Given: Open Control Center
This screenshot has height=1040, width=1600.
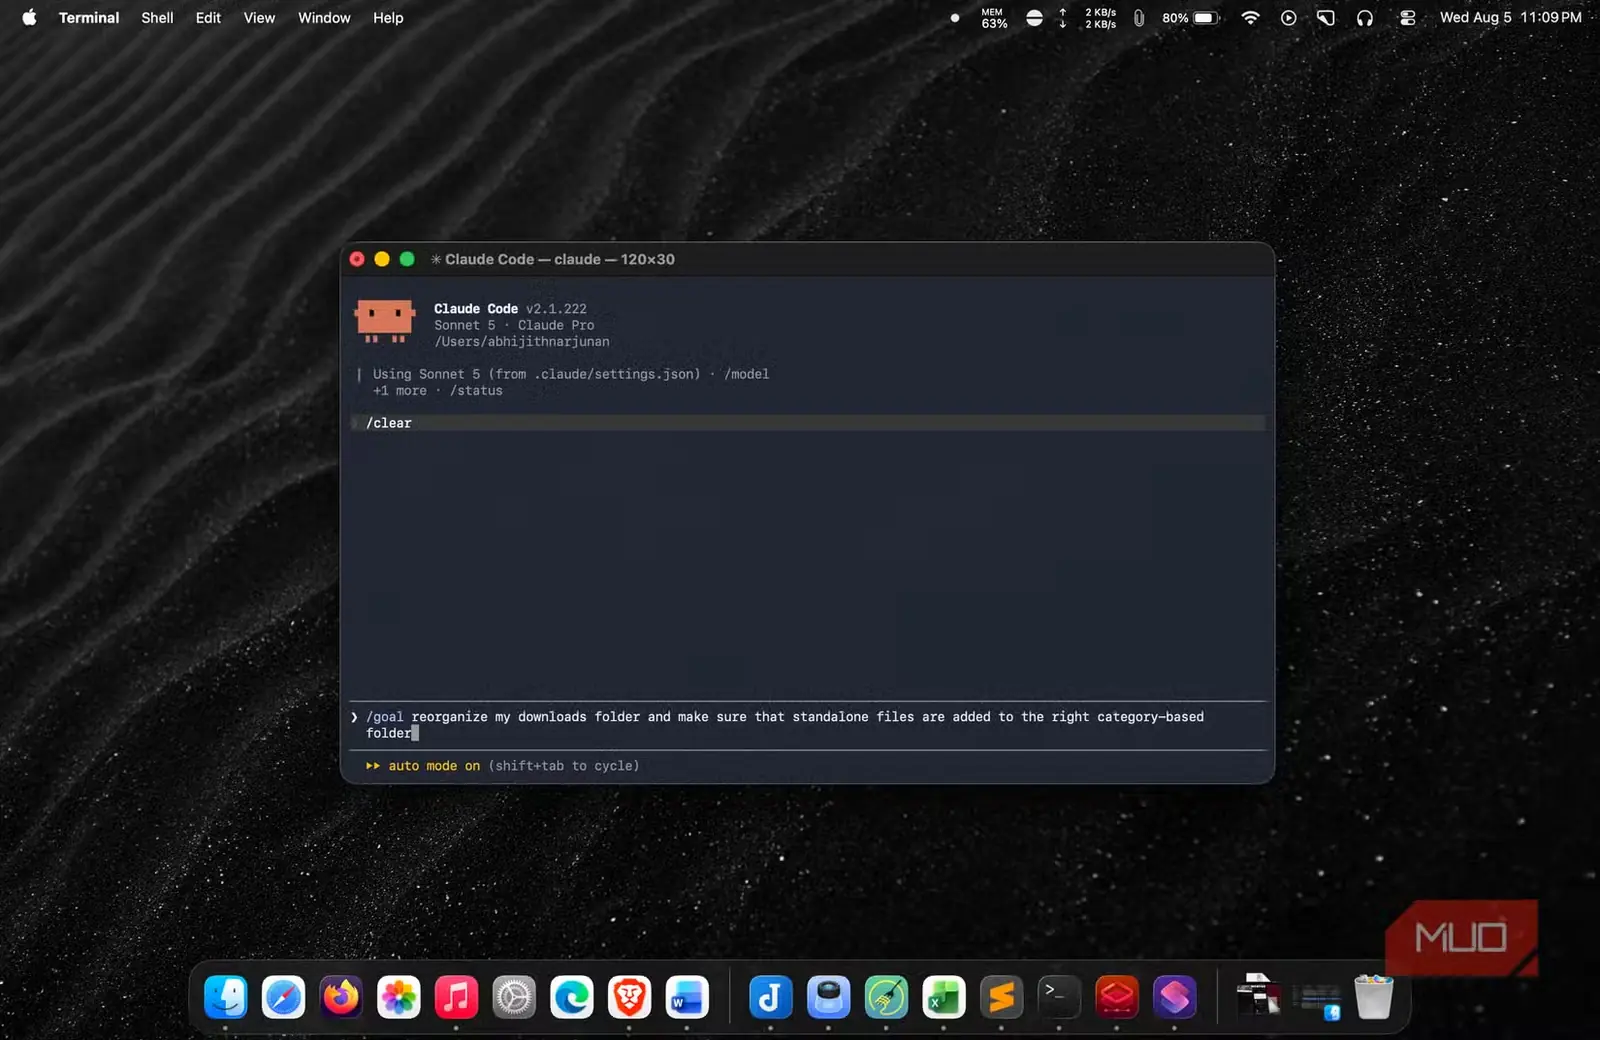Looking at the screenshot, I should (x=1407, y=18).
